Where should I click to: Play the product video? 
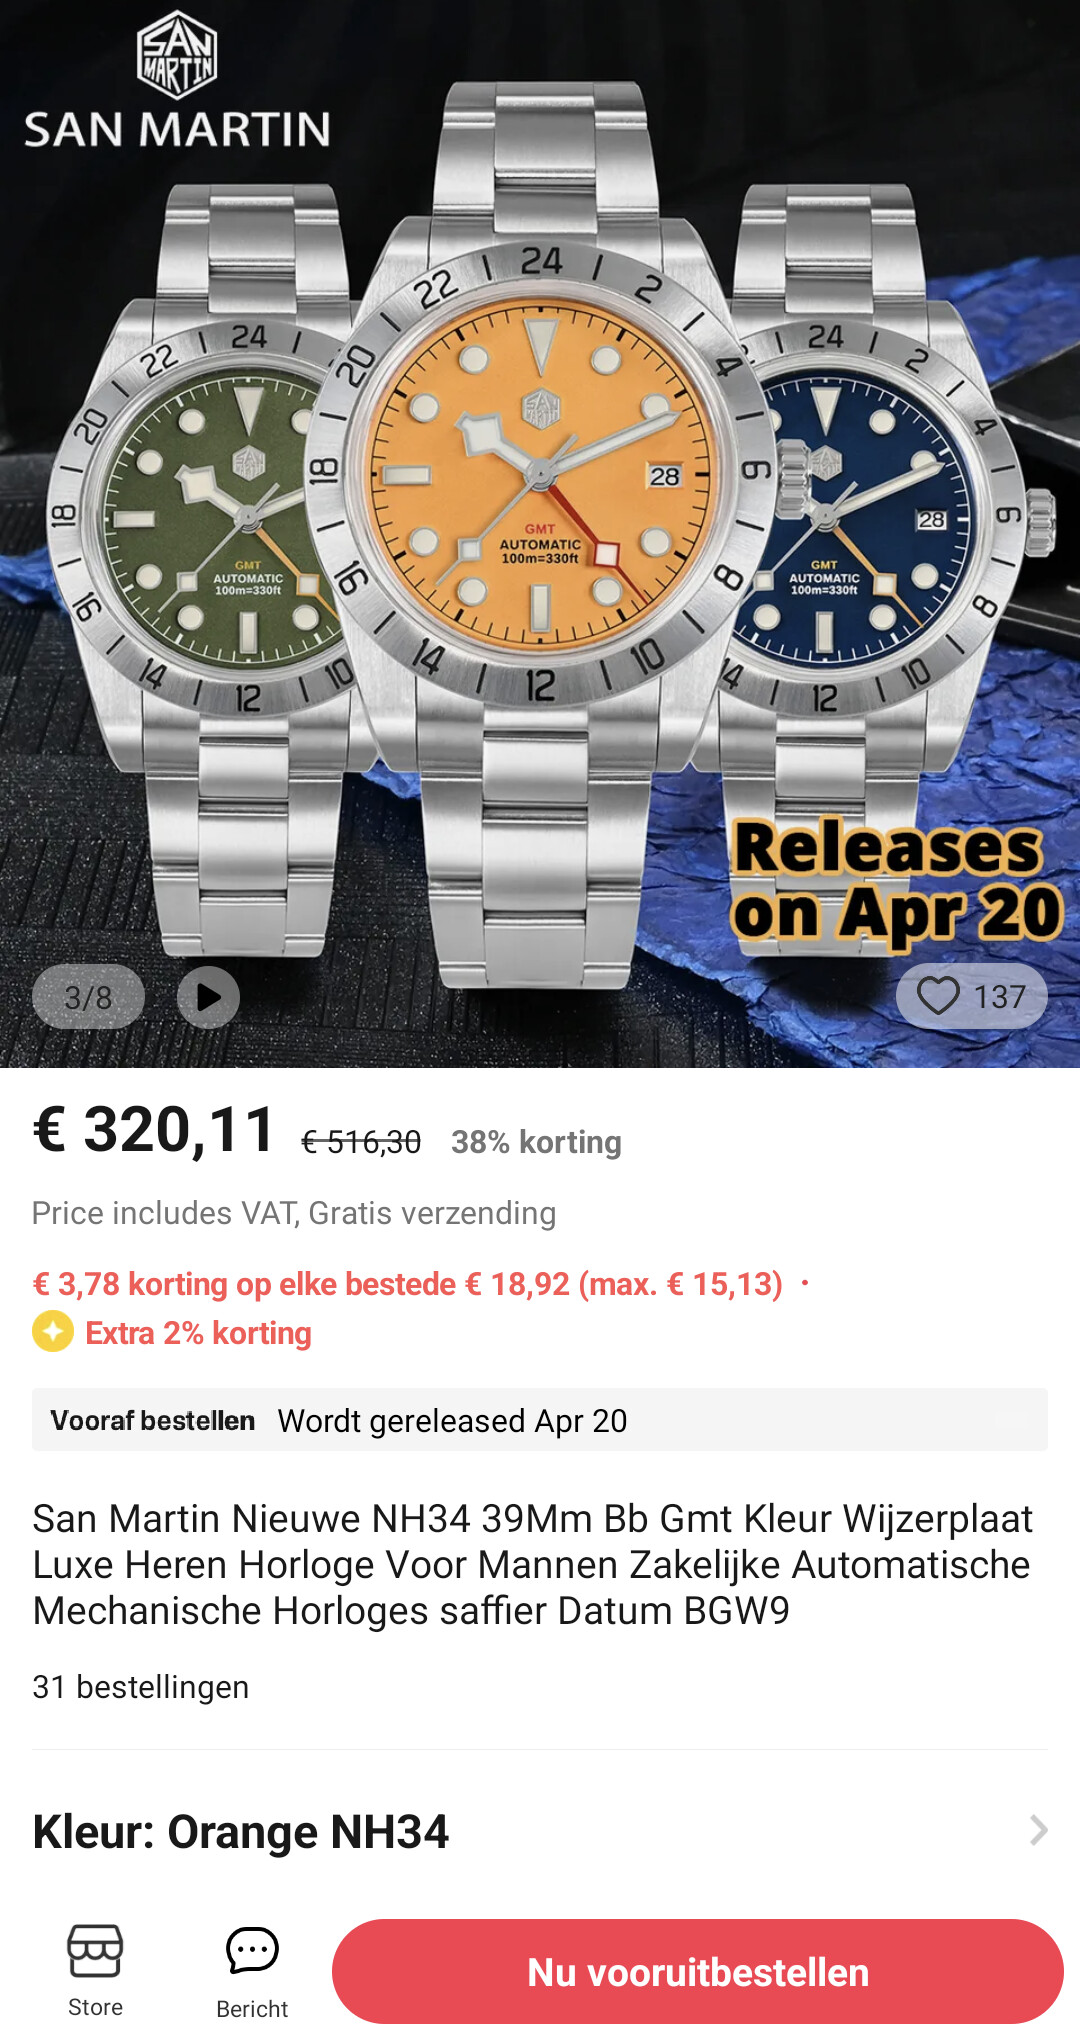click(208, 997)
